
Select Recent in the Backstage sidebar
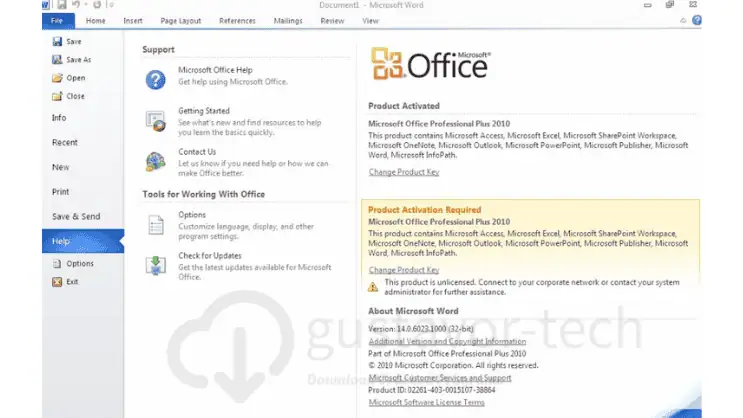65,142
